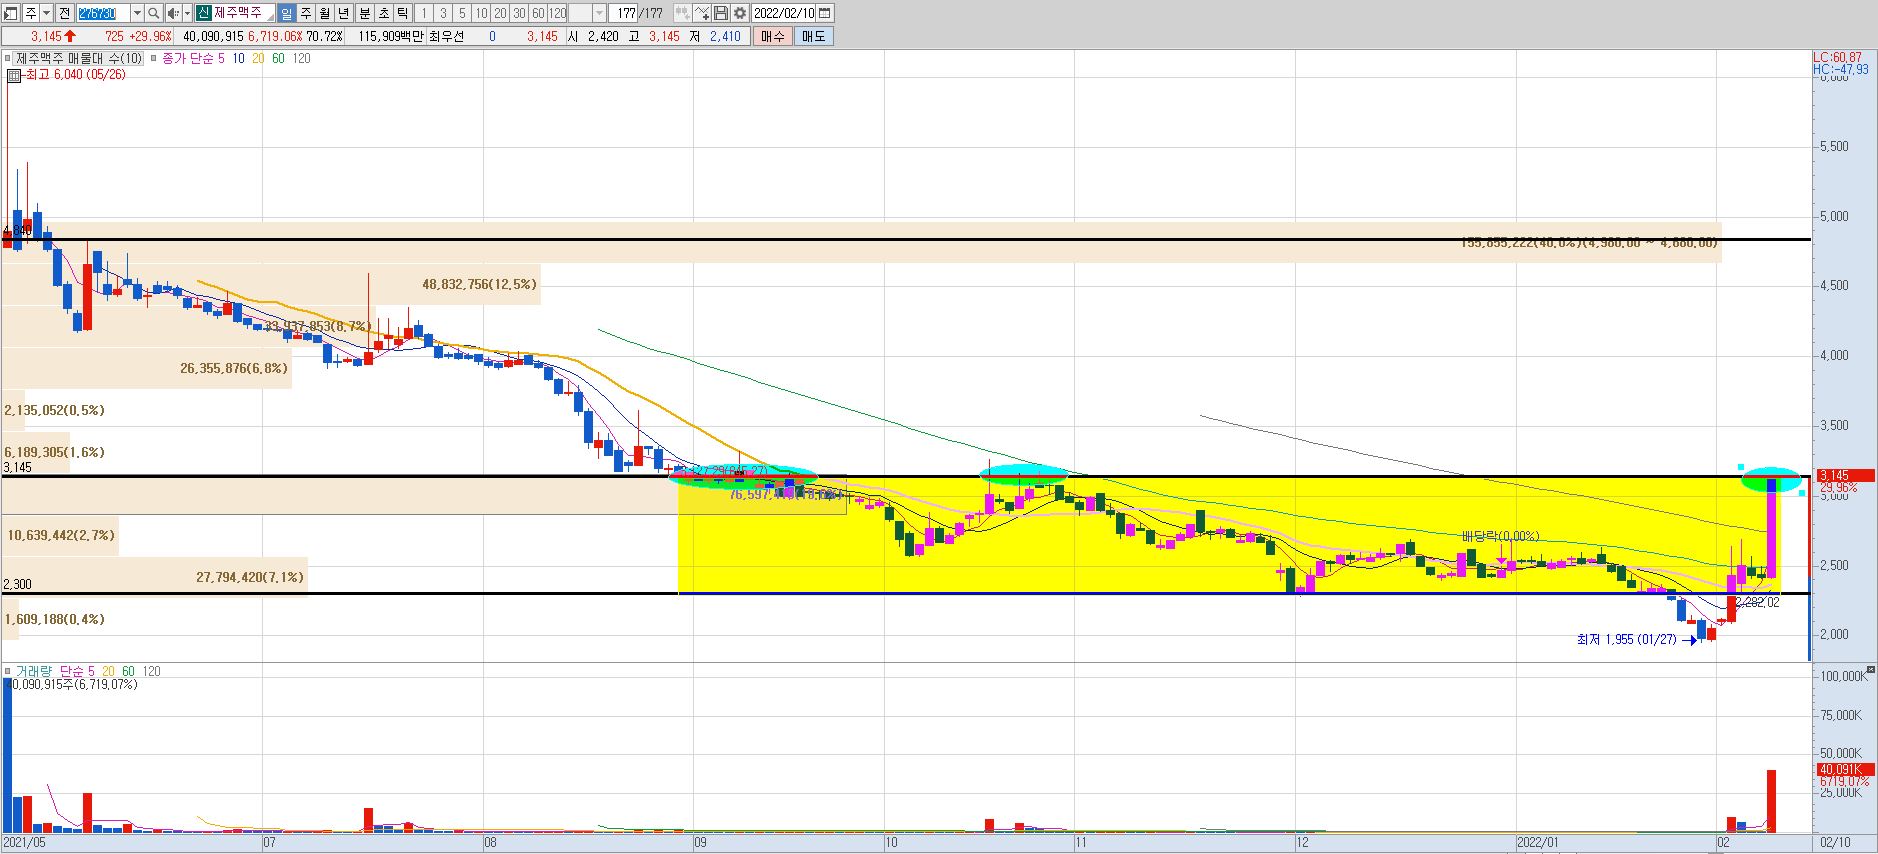Click the add indicator line icon
The height and width of the screenshot is (854, 1878).
(x=702, y=13)
